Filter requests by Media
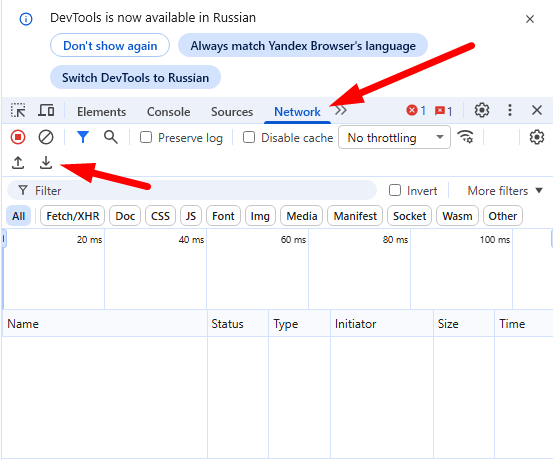The image size is (553, 460). tap(302, 216)
